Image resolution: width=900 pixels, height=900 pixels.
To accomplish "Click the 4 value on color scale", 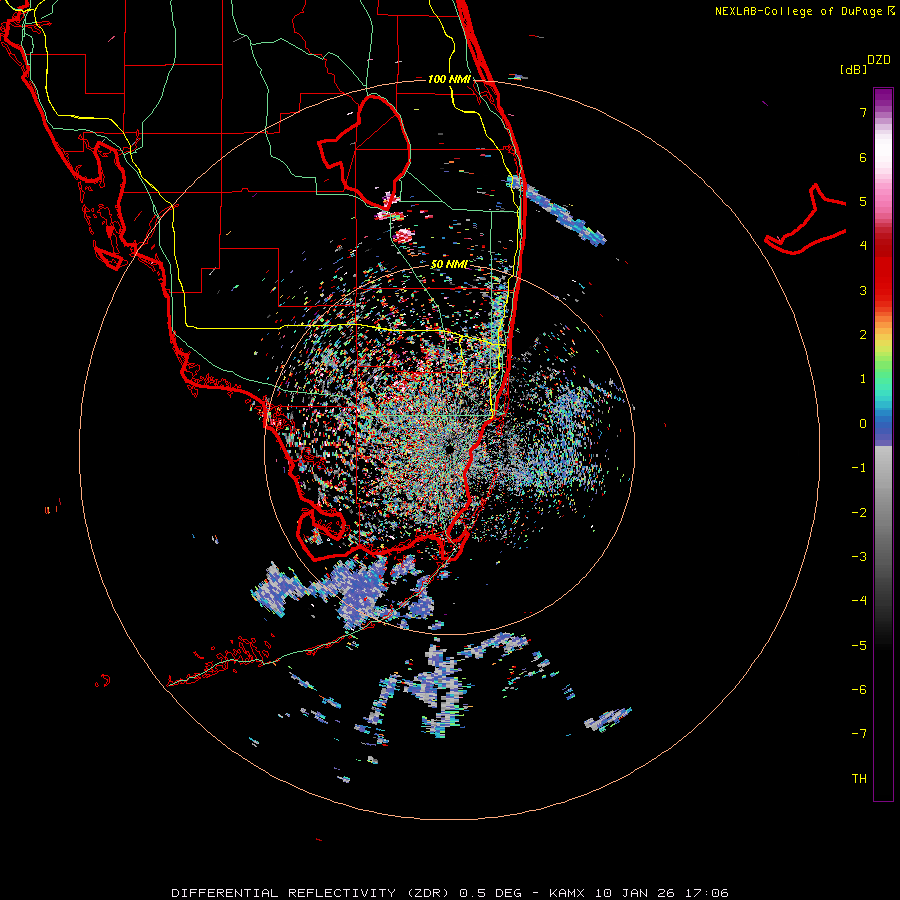I will (863, 246).
